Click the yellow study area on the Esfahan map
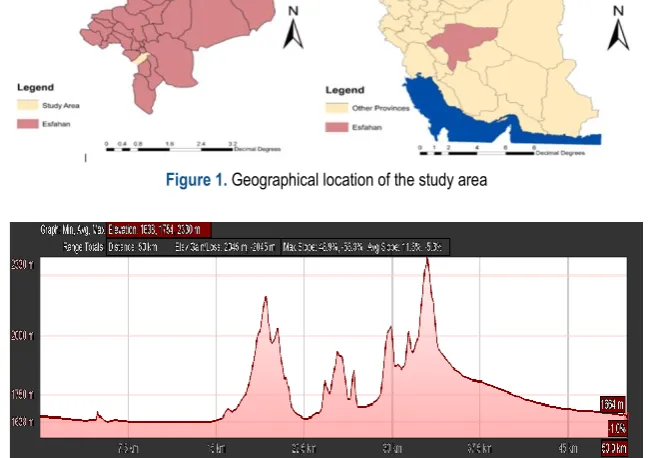Image resolution: width=649 pixels, height=458 pixels. pyautogui.click(x=141, y=59)
